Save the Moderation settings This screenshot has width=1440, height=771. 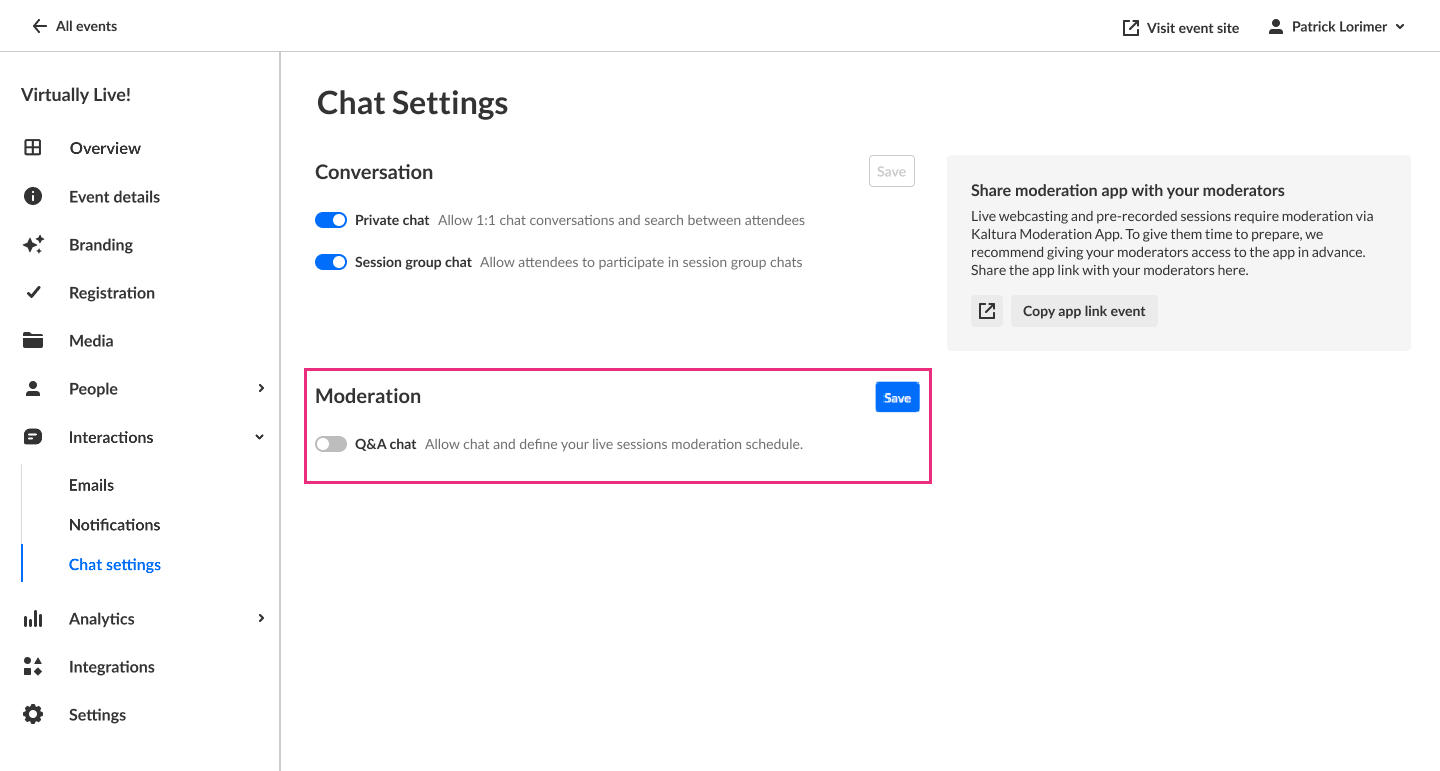point(897,398)
